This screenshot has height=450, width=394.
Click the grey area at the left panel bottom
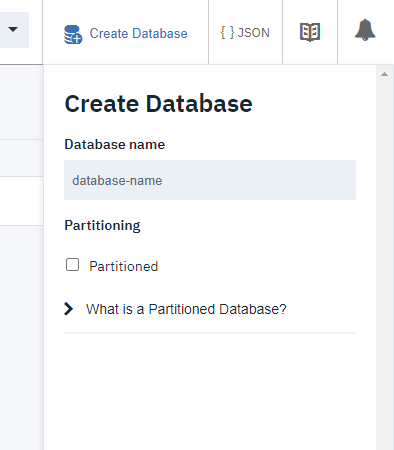click(x=21, y=337)
